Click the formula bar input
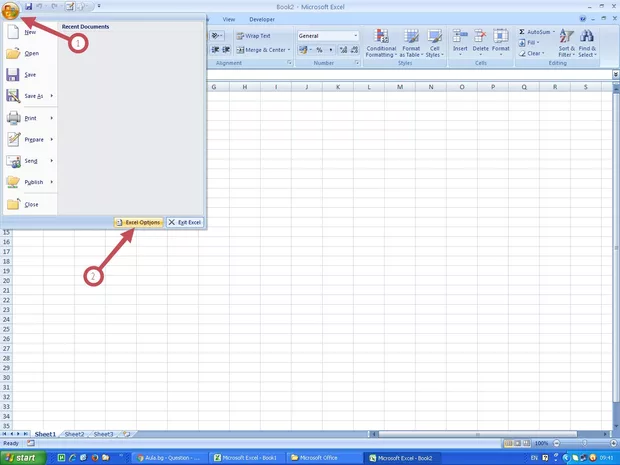Viewport: 620px width, 465px height. [x=409, y=75]
